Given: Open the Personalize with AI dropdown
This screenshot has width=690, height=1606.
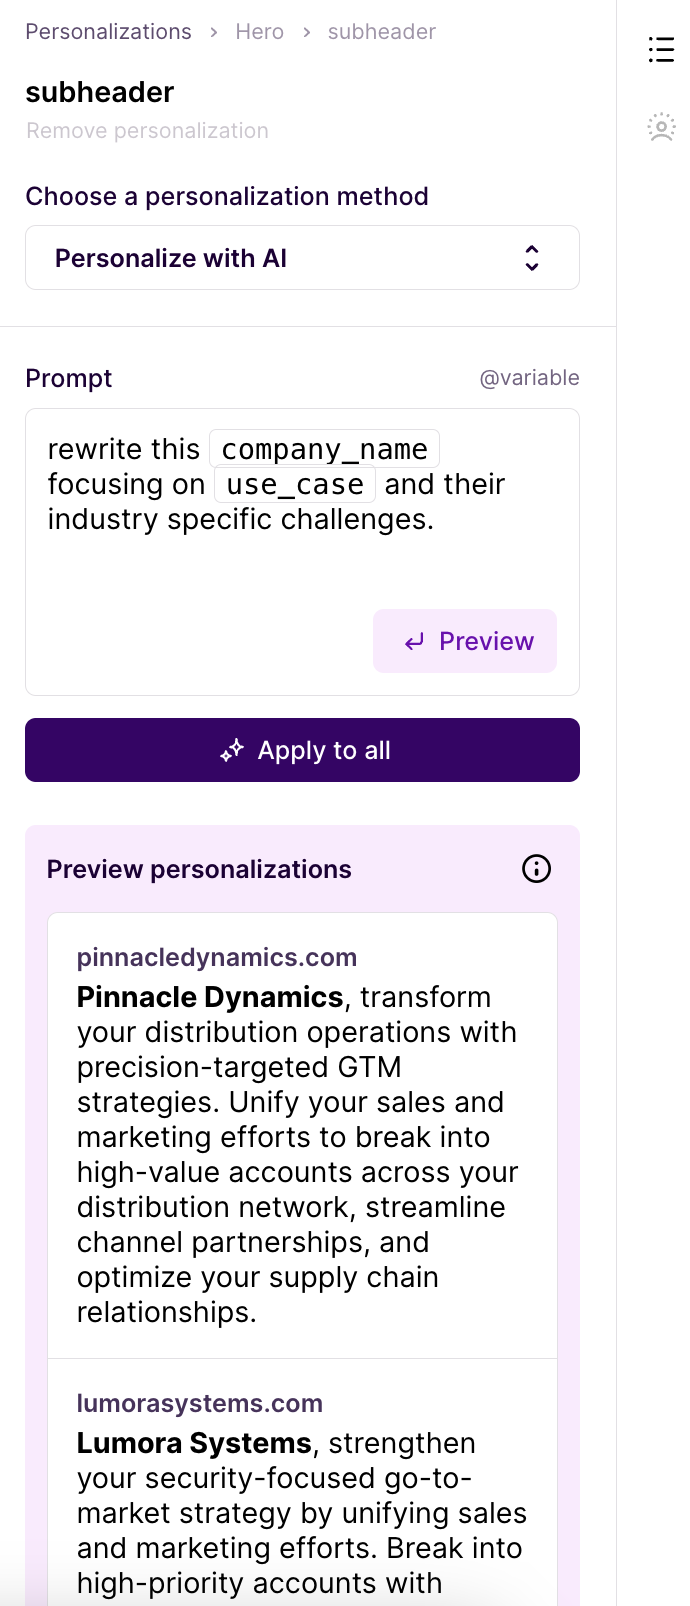Looking at the screenshot, I should click(x=302, y=258).
